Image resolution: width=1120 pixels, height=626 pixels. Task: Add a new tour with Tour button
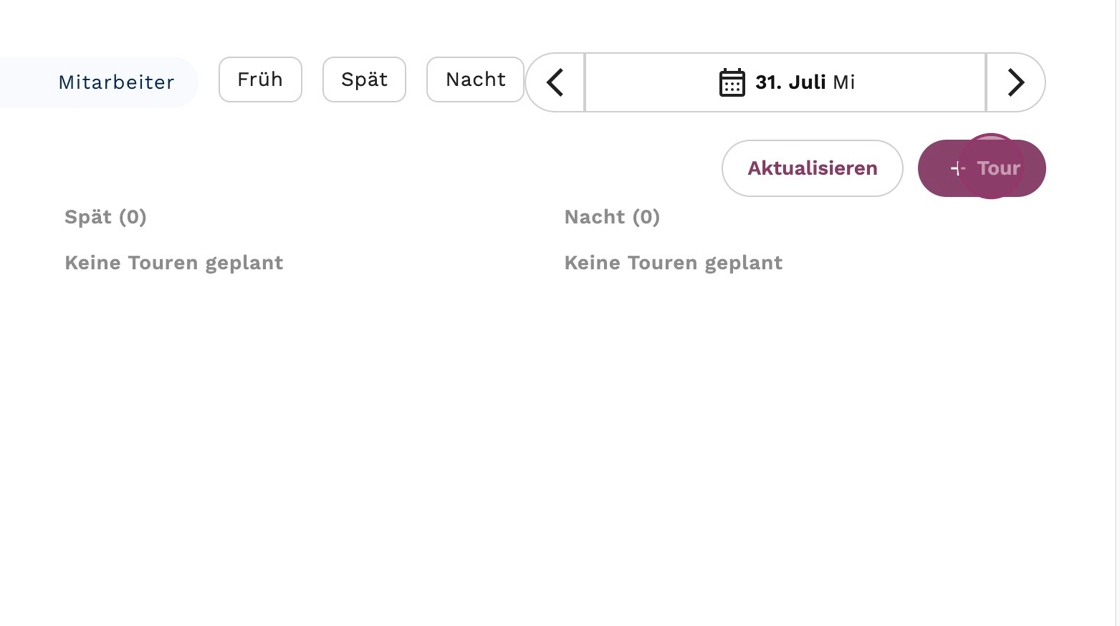pos(982,169)
